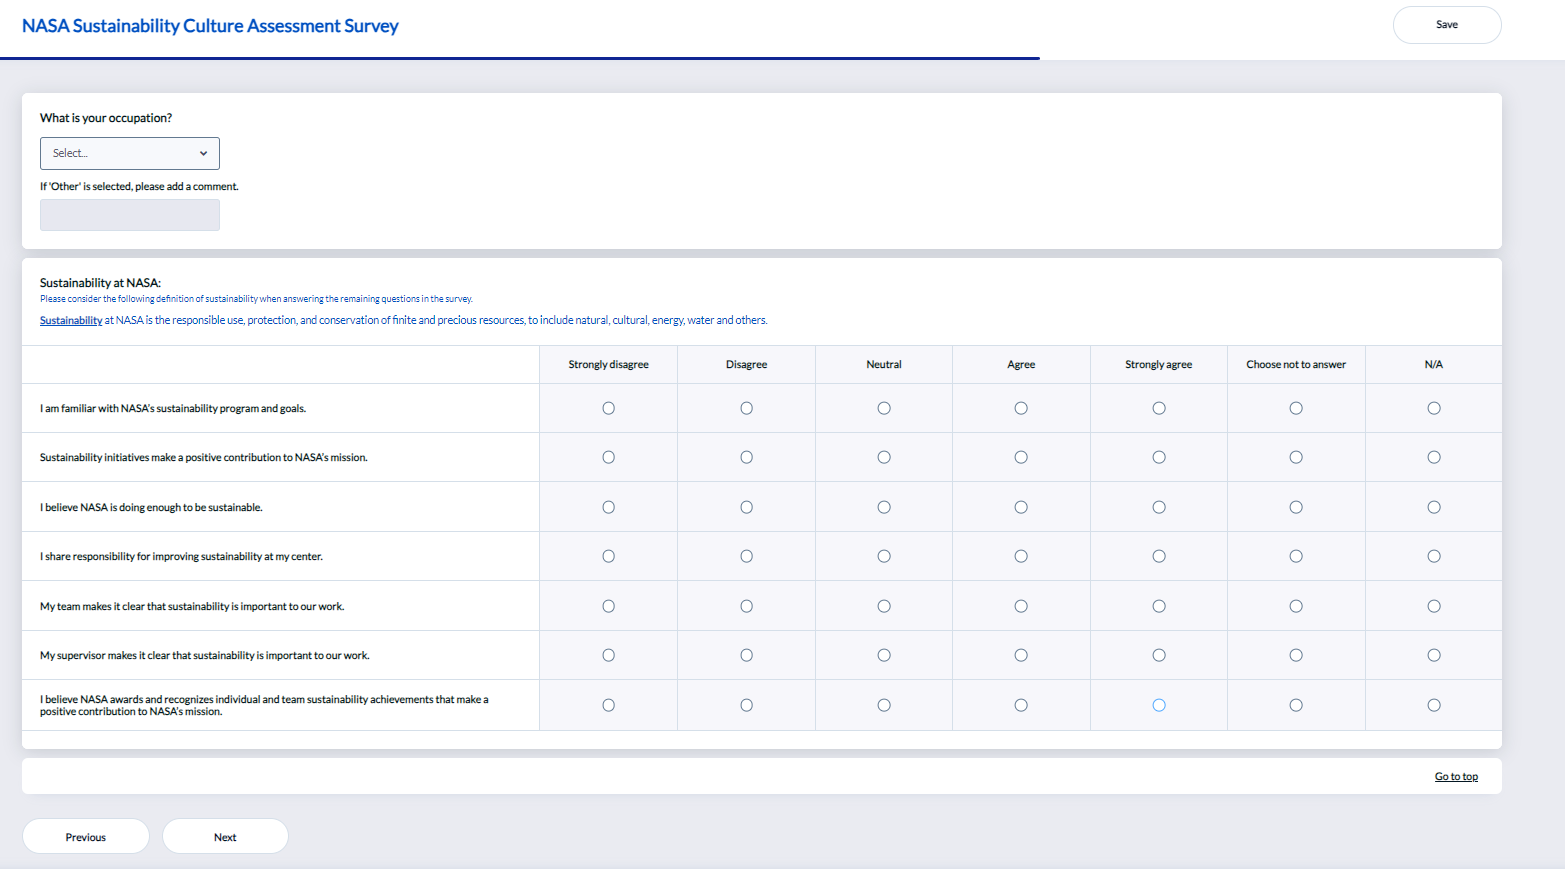Select Strongly disagree for NASA awards statement
The image size is (1565, 873).
click(608, 705)
